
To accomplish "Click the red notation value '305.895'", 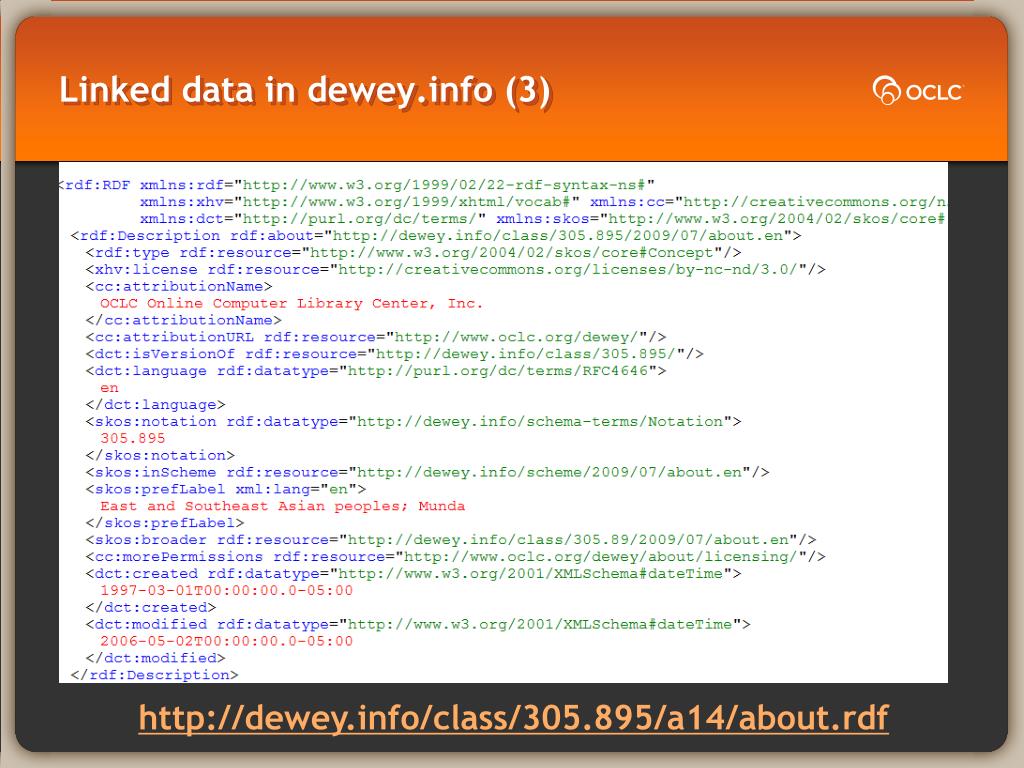I will [133, 439].
